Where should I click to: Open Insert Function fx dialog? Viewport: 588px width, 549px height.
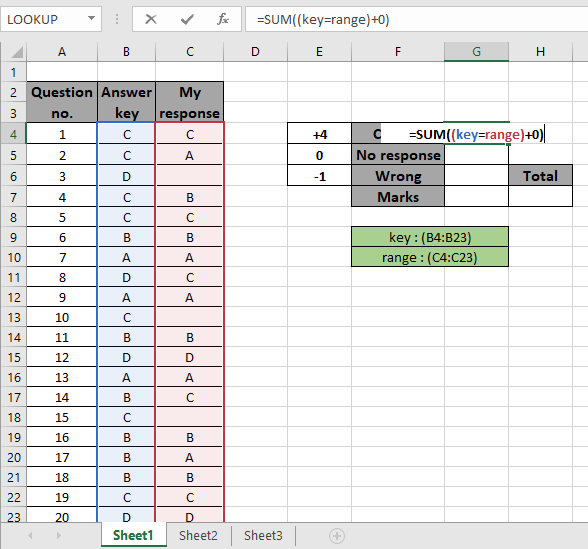[223, 19]
